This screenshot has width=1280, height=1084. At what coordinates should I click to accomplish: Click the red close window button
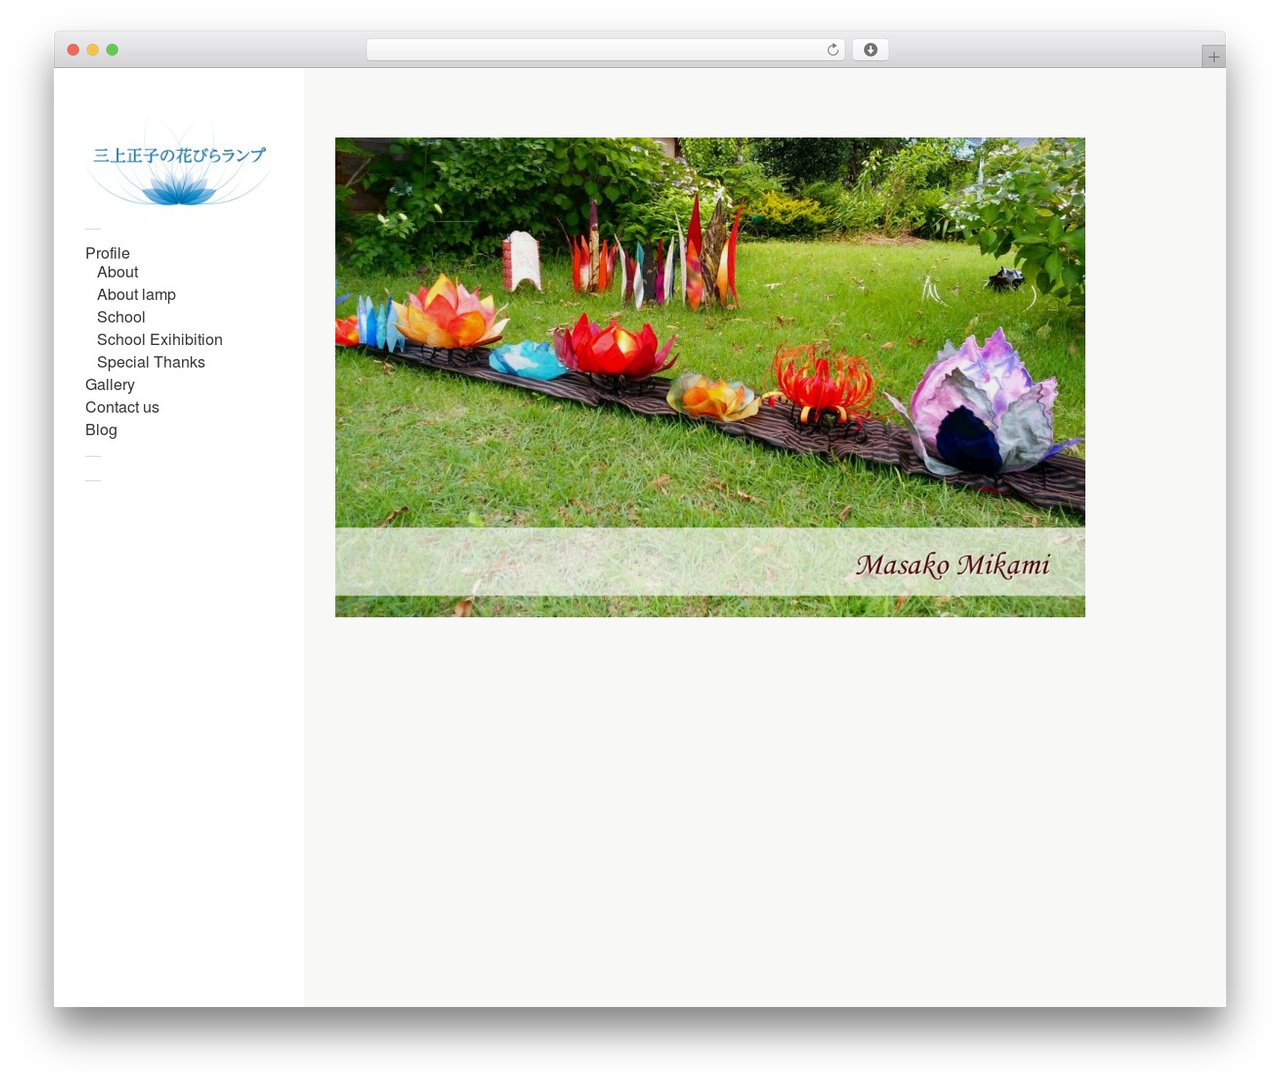(x=73, y=50)
